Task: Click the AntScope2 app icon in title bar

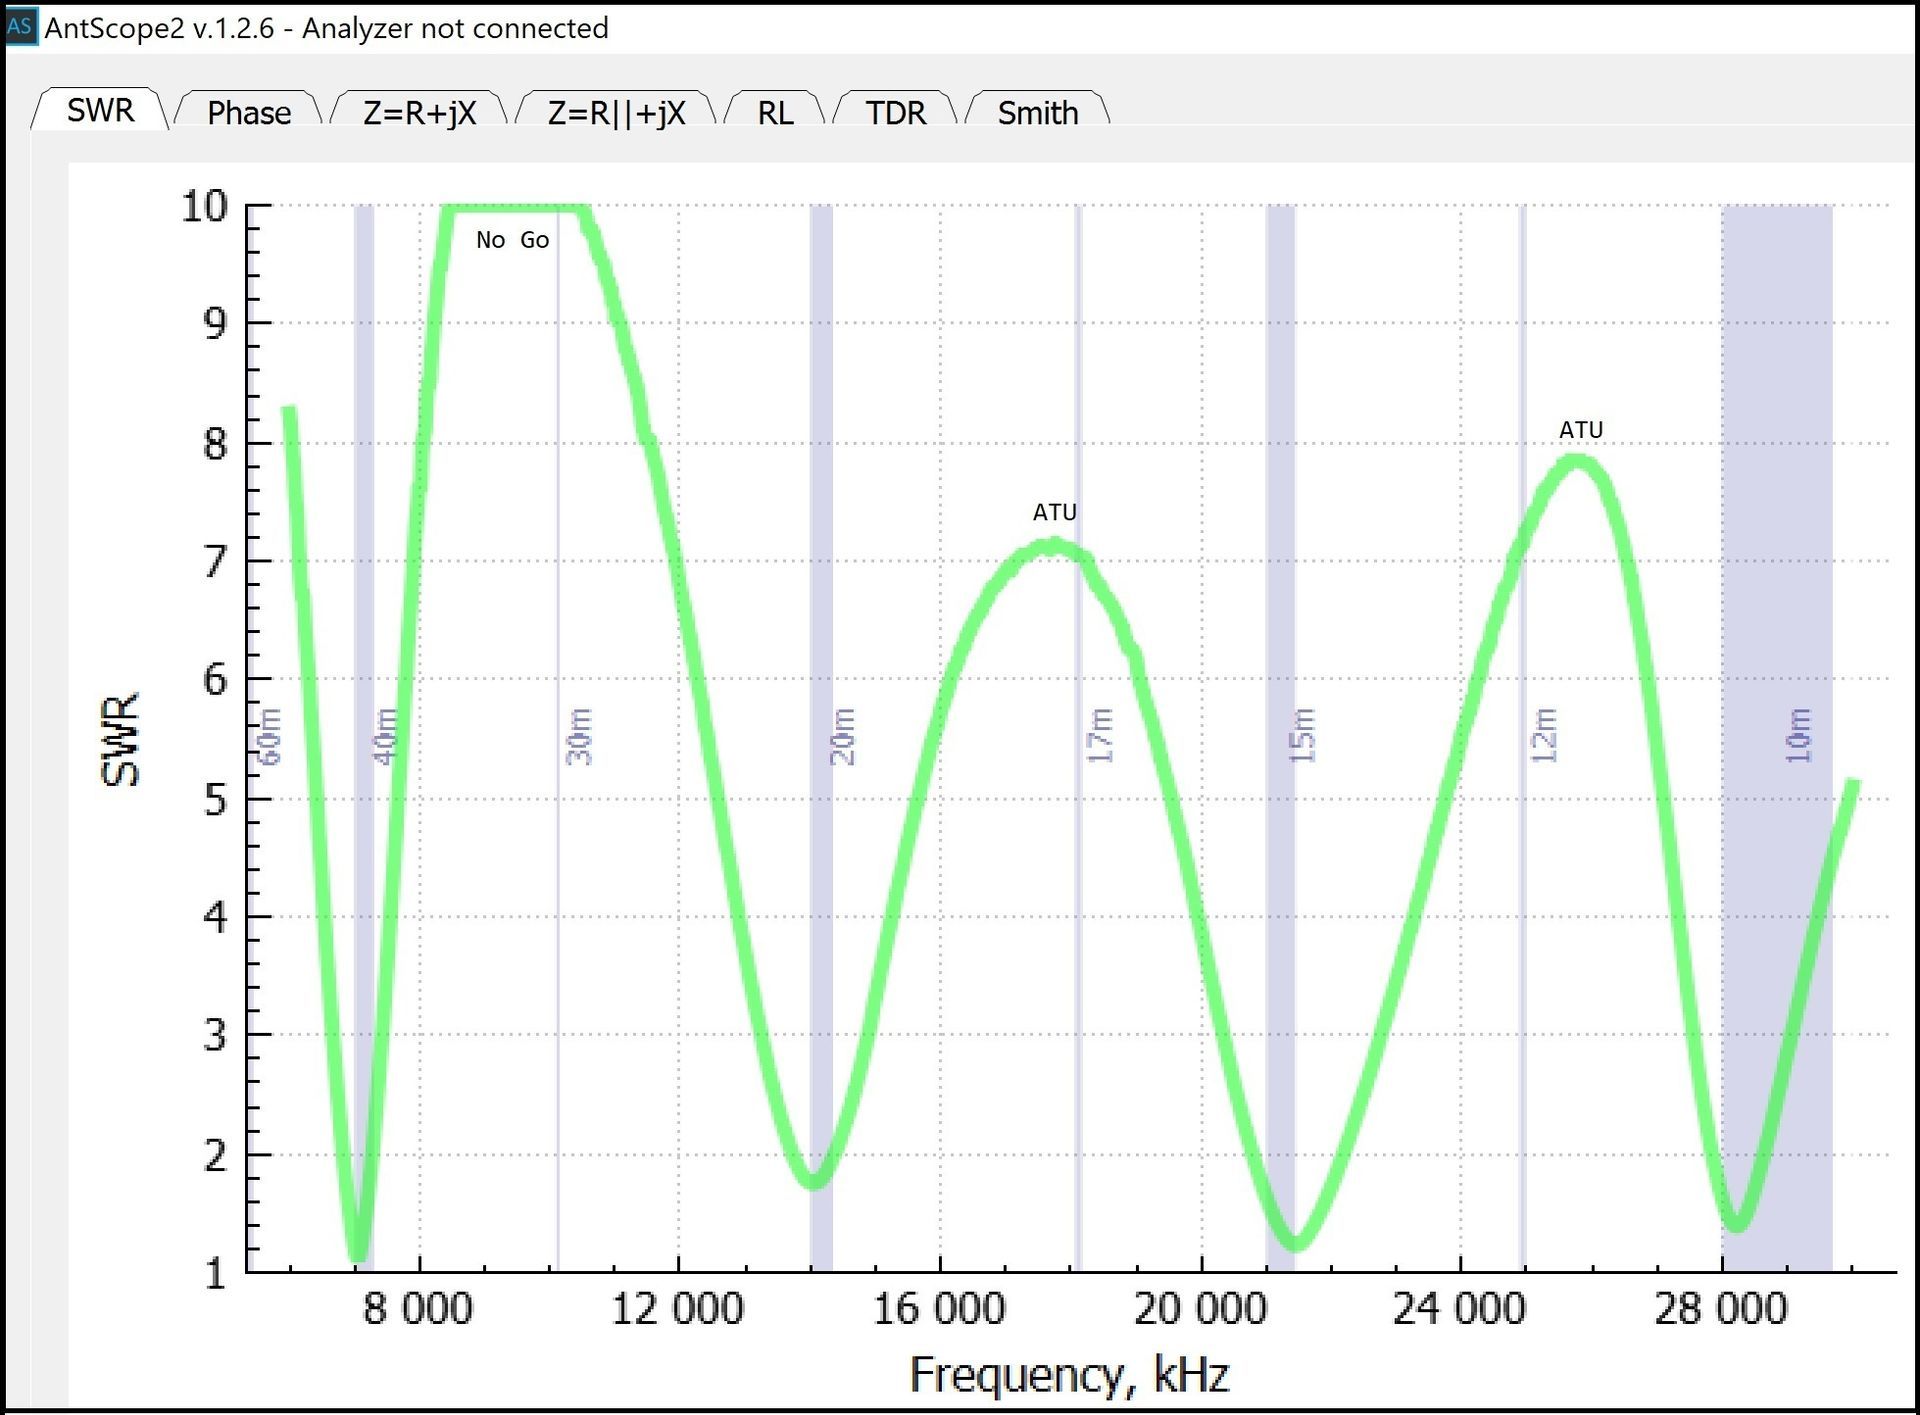Action: [x=20, y=26]
